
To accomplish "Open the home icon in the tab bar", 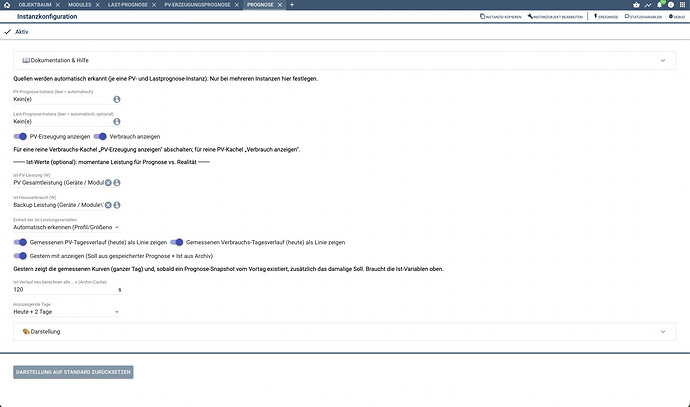I will click(7, 5).
